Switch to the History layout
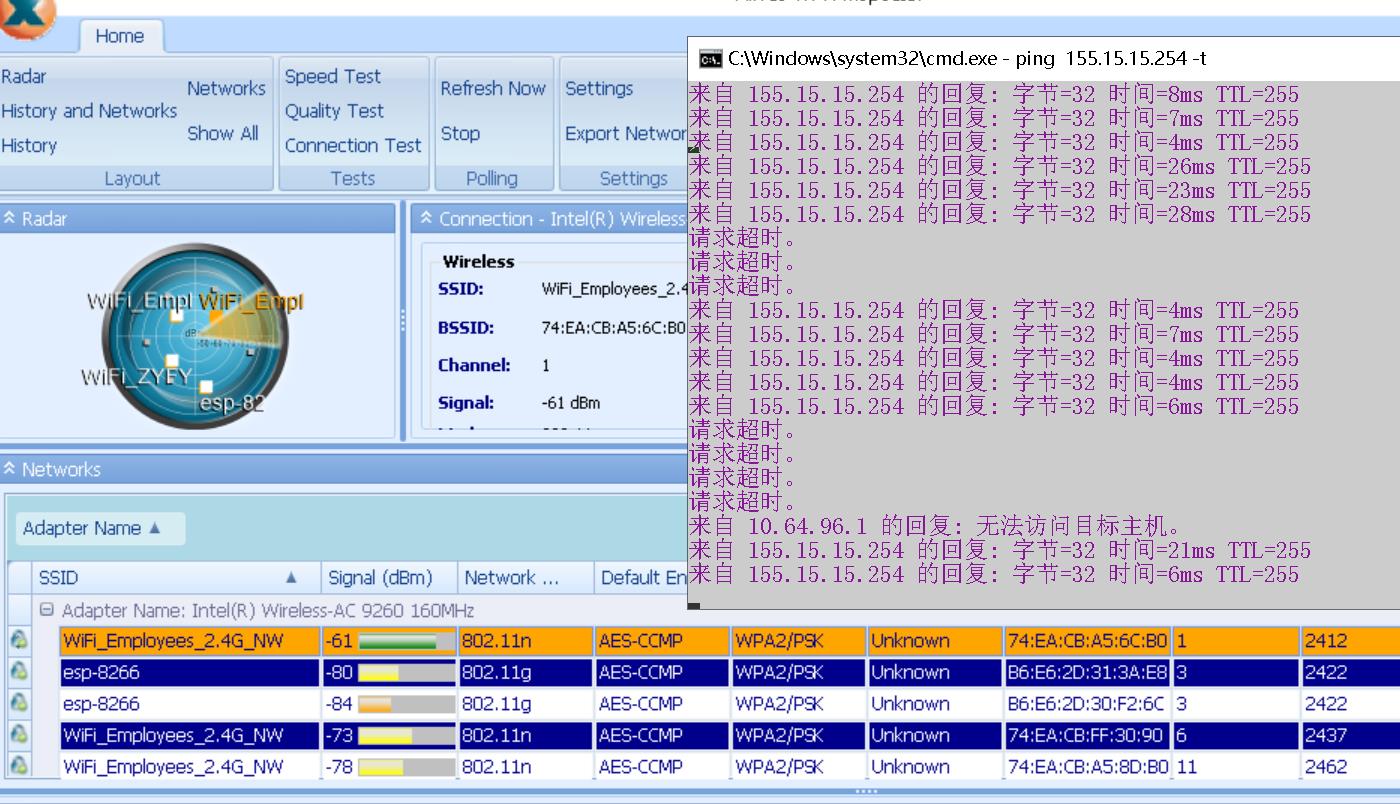1400x804 pixels. pos(29,146)
